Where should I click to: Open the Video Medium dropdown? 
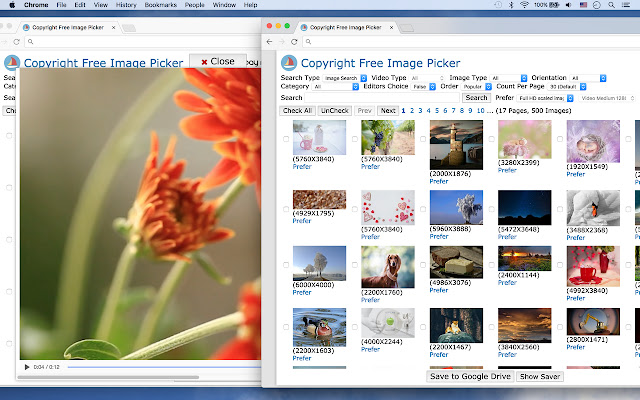tap(607, 98)
